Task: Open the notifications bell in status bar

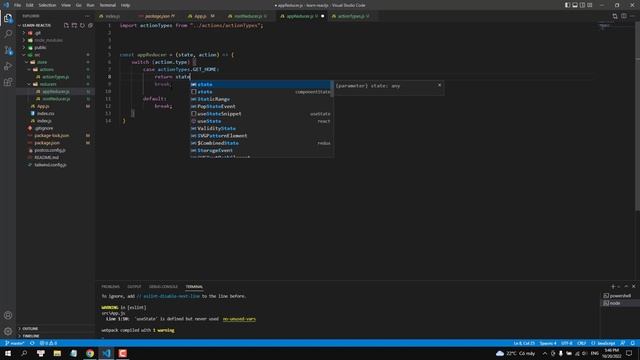Action: click(633, 343)
